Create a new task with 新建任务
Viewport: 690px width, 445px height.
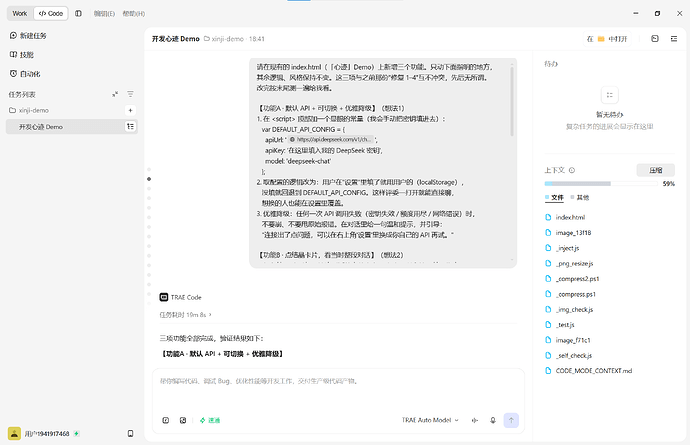coord(28,36)
